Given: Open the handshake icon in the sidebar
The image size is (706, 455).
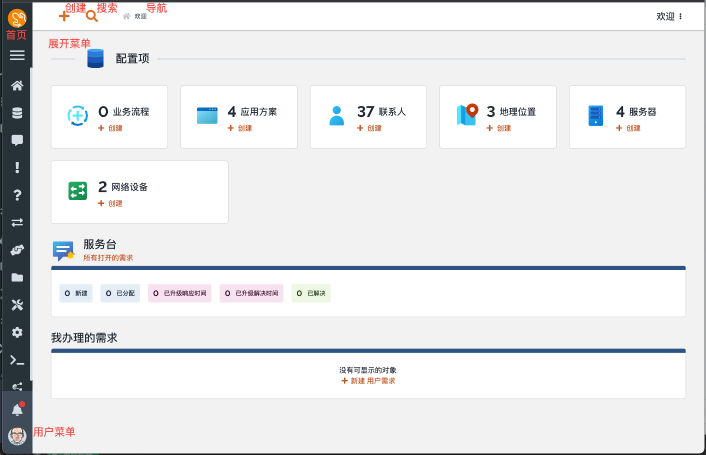Looking at the screenshot, I should (17, 250).
